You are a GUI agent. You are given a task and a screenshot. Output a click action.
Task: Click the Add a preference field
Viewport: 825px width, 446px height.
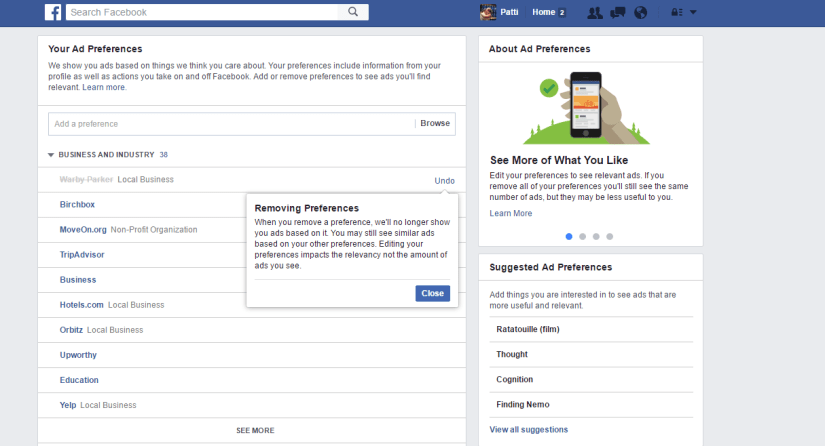(232, 124)
